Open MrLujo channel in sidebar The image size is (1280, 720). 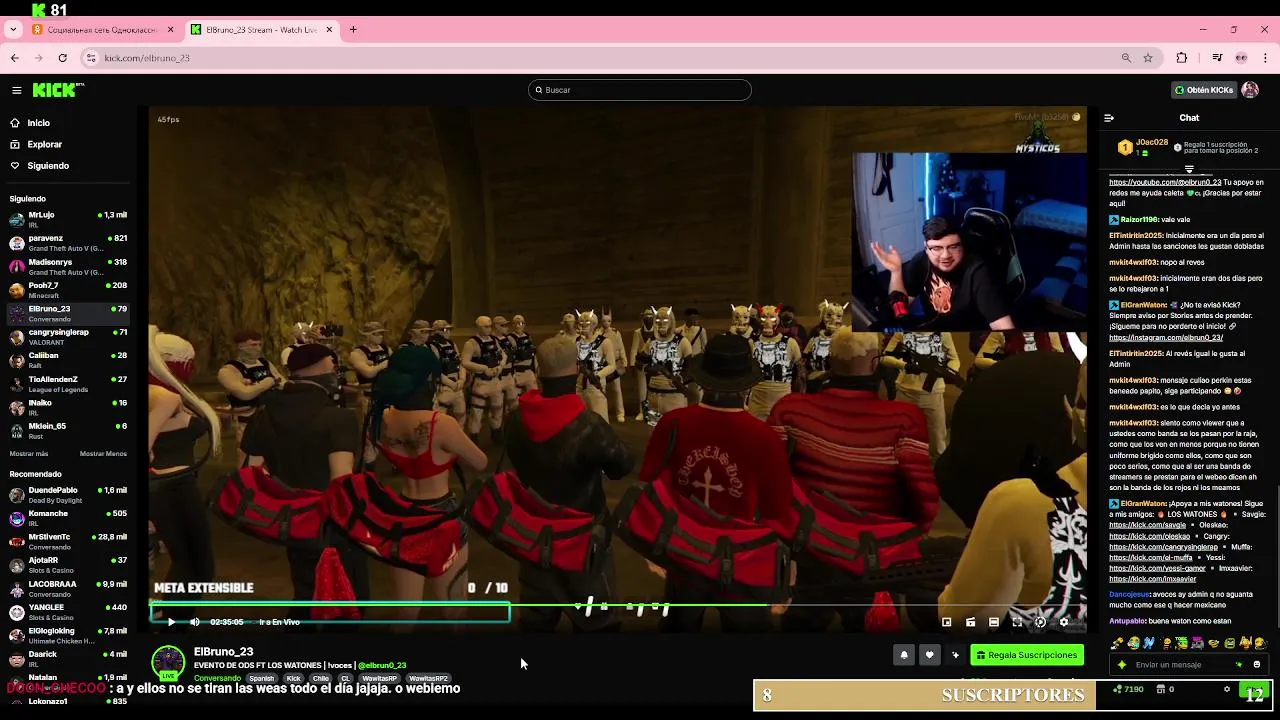click(x=68, y=220)
